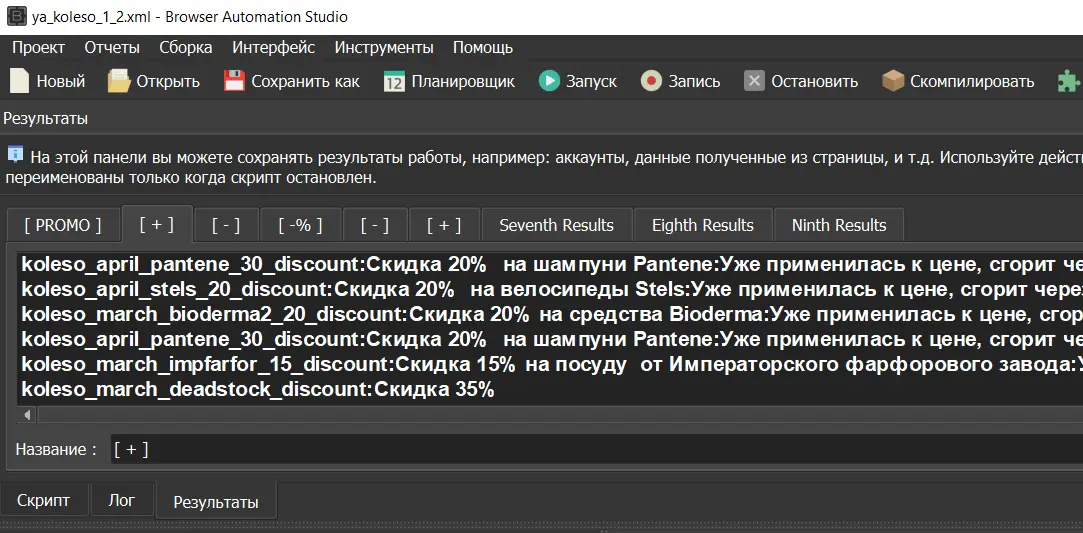
Task: Click the green Run play icon
Action: (x=549, y=81)
